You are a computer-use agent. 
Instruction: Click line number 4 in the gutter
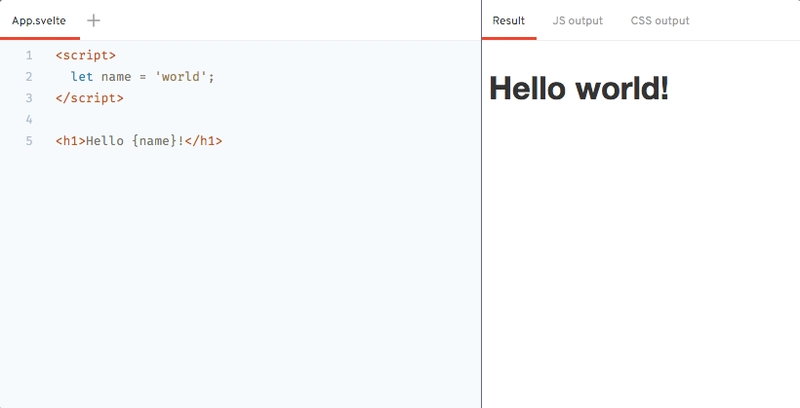pyautogui.click(x=29, y=119)
